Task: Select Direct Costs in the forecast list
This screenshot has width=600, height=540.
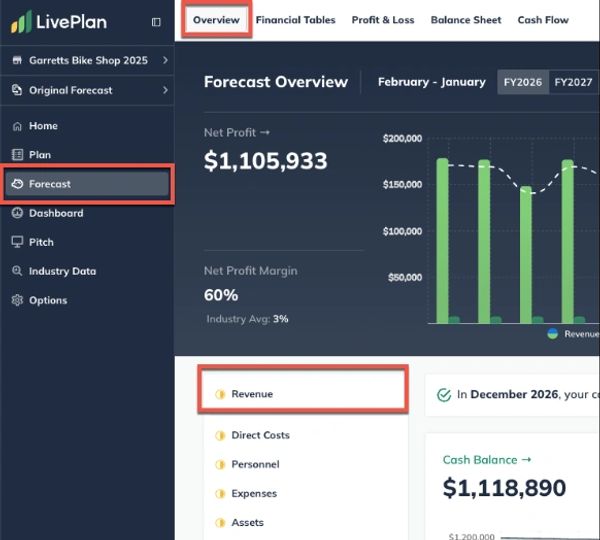Action: [x=260, y=435]
